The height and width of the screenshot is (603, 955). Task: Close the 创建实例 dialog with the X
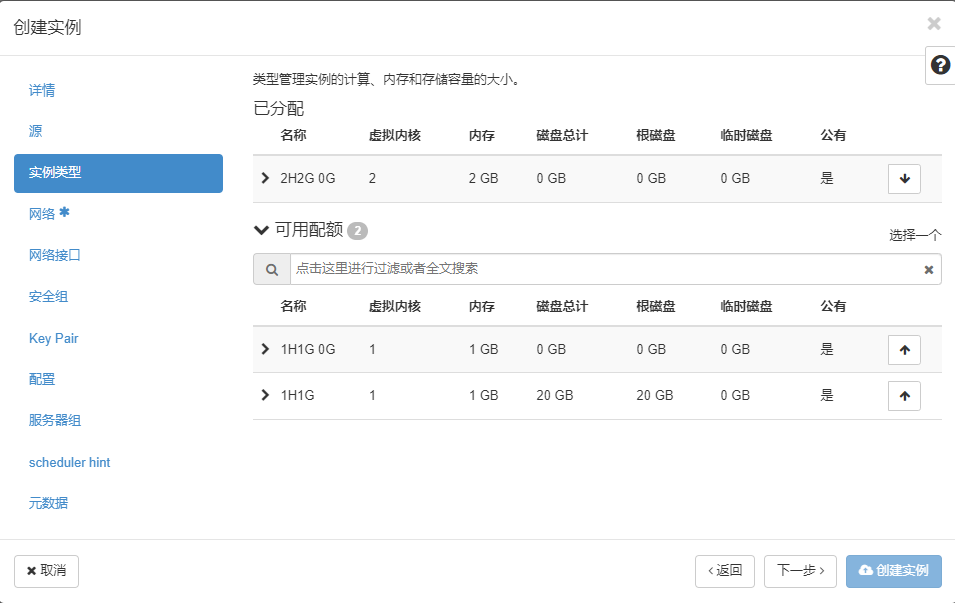(934, 24)
